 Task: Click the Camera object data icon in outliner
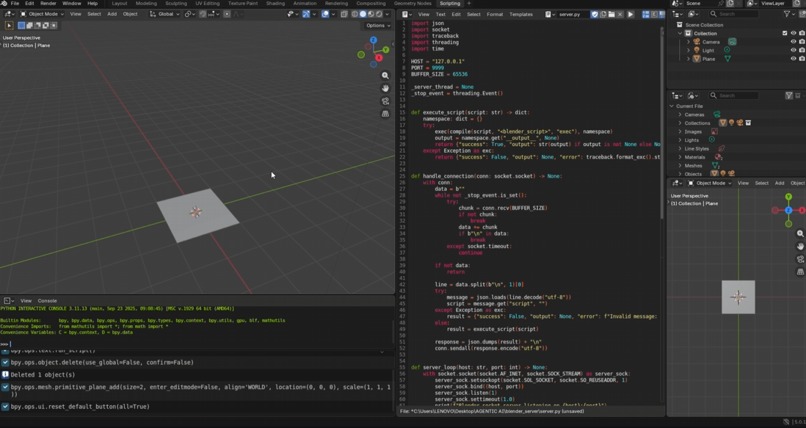coord(732,42)
